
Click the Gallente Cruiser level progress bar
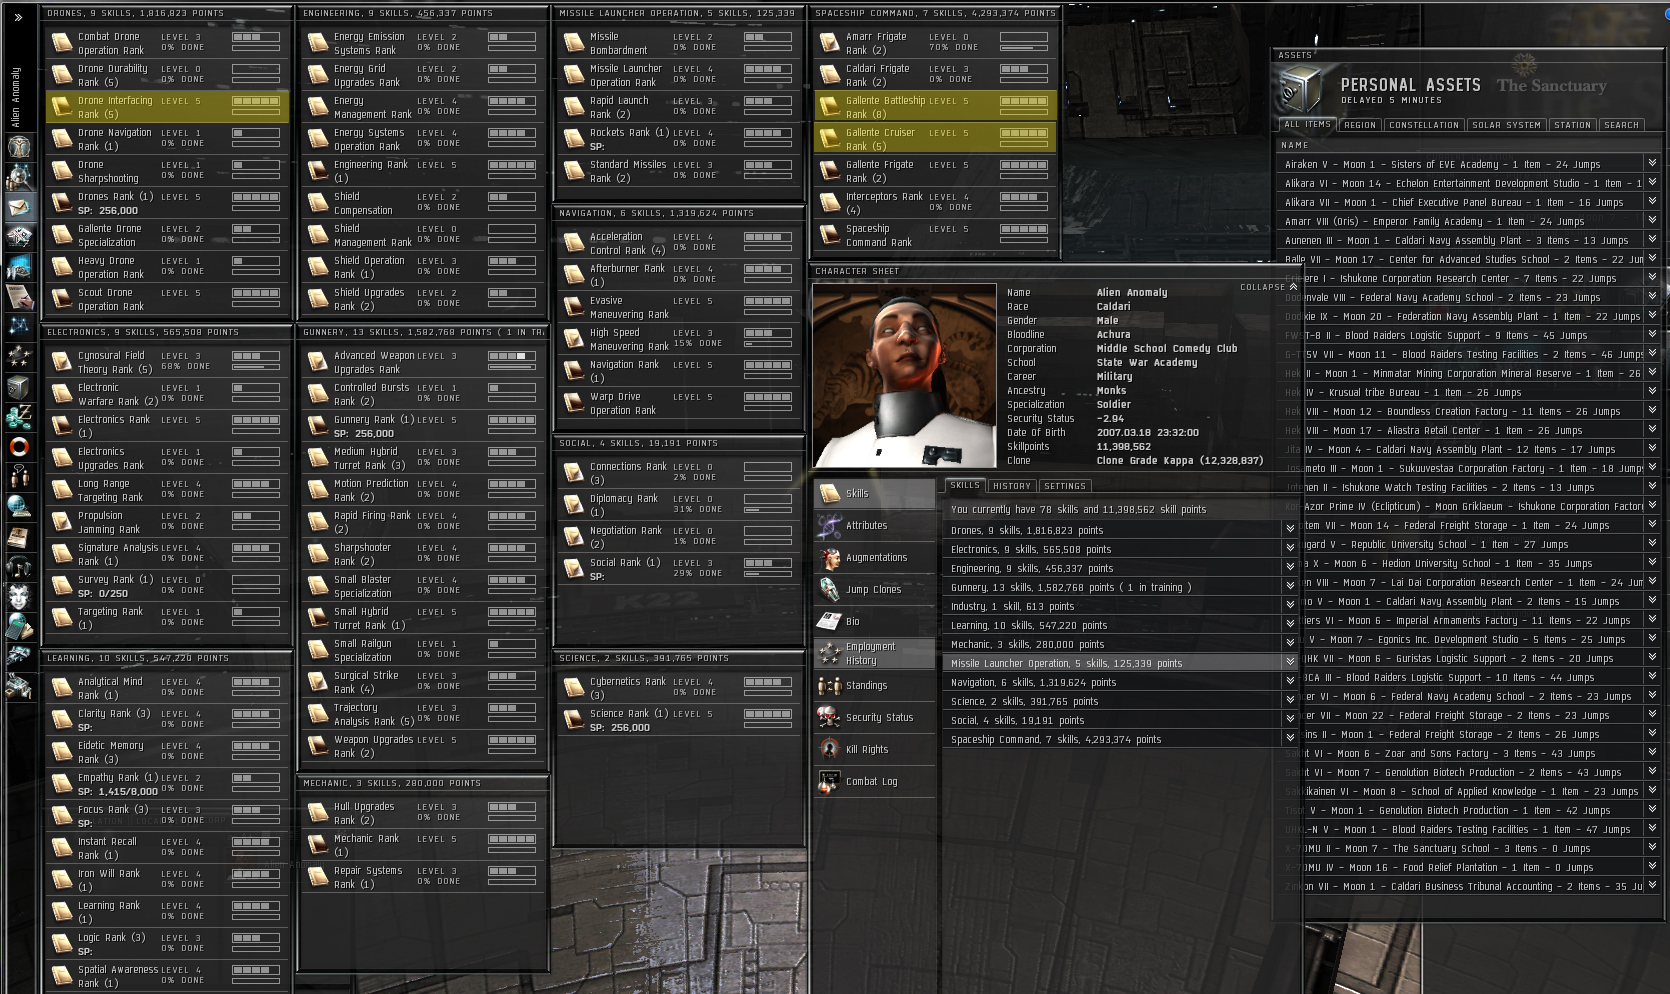tap(1024, 133)
